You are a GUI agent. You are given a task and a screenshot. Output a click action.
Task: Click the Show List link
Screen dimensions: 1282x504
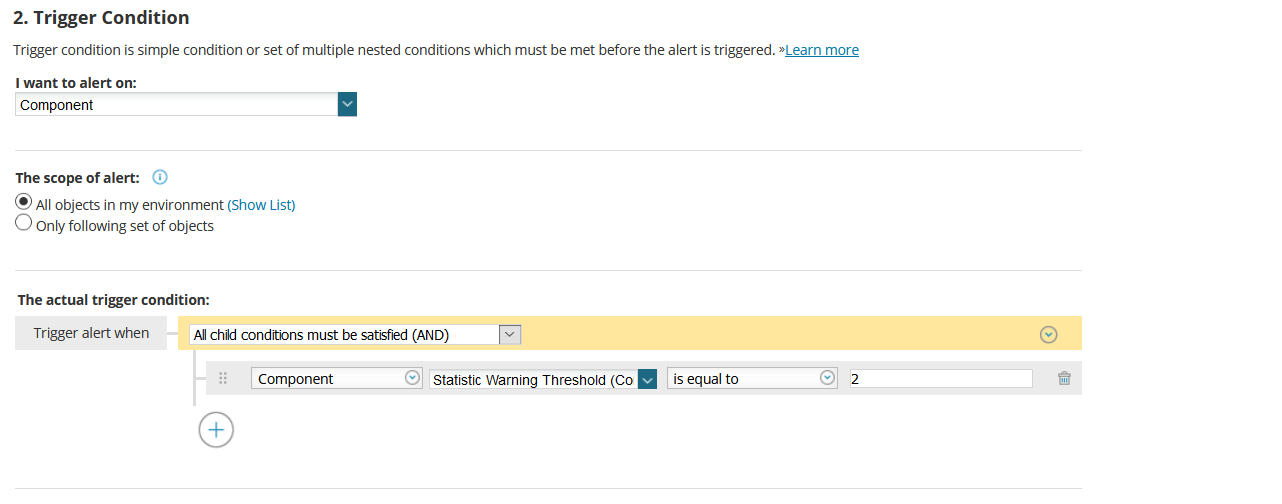coord(261,205)
